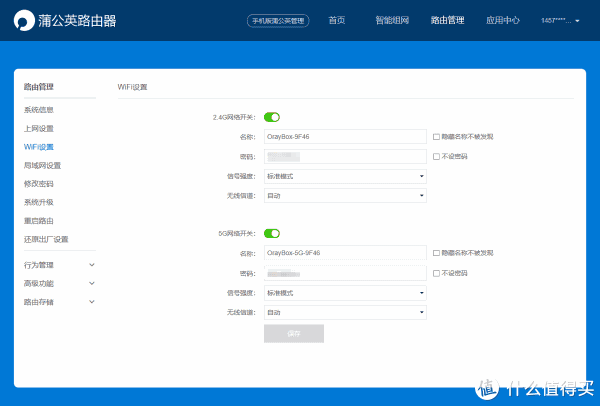
Task: Click 重启路由 in sidebar
Action: point(39,221)
